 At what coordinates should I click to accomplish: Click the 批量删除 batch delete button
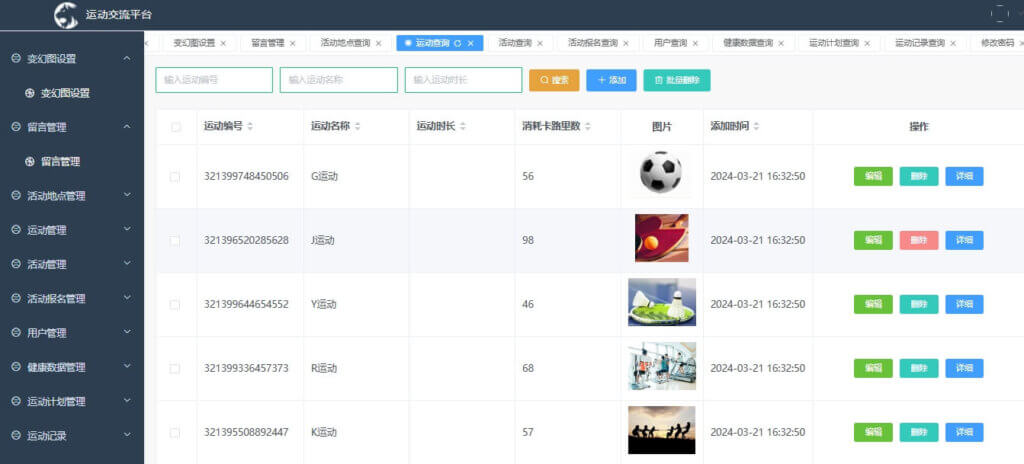click(x=677, y=80)
